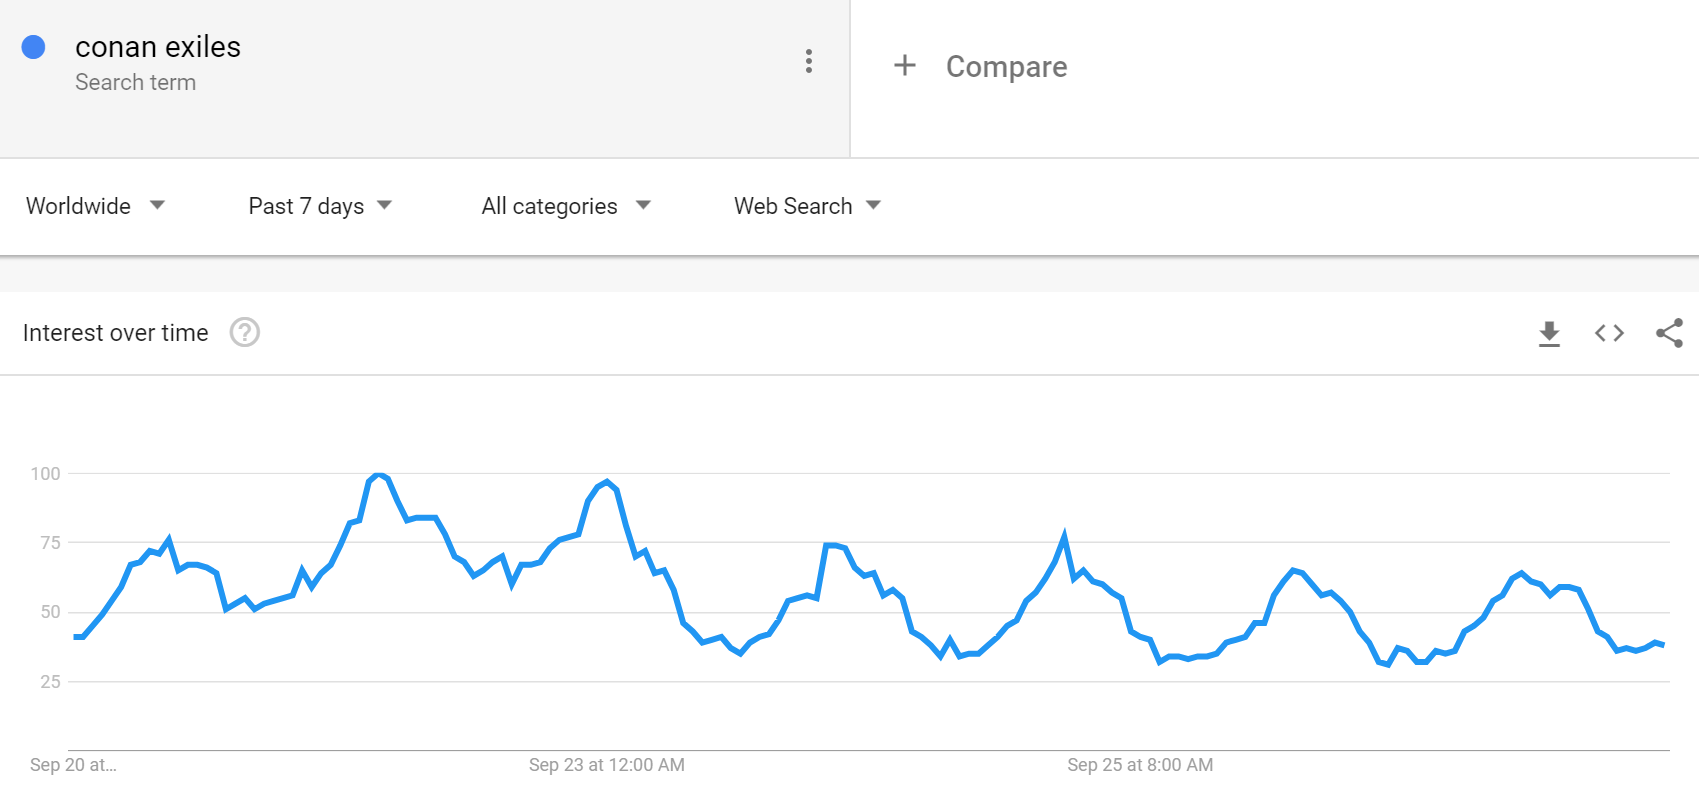Download the chart data as CSV
The image size is (1699, 790).
tap(1549, 333)
